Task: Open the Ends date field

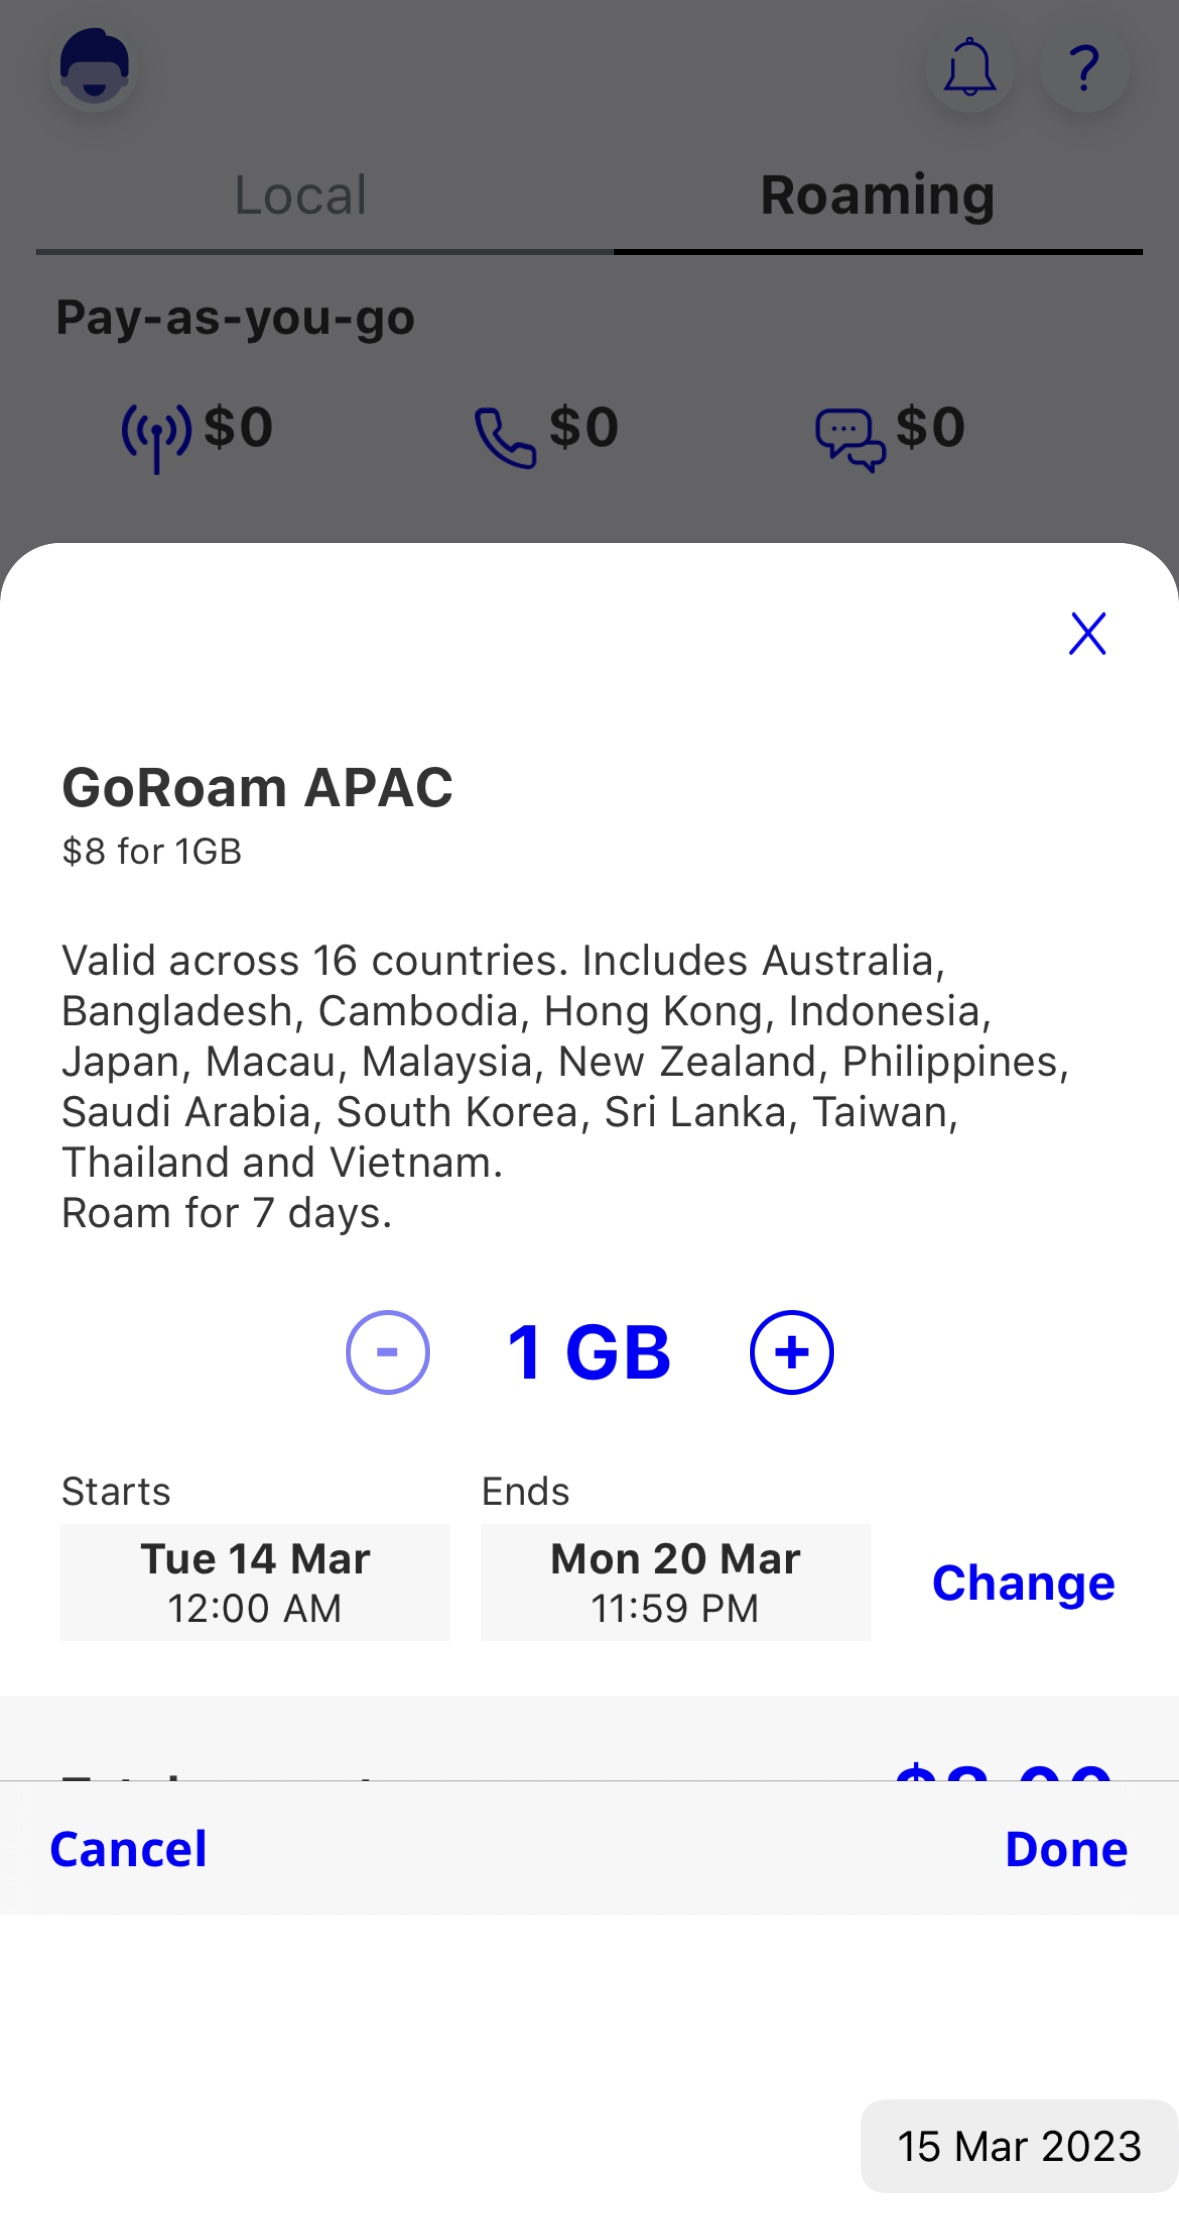Action: click(675, 1582)
